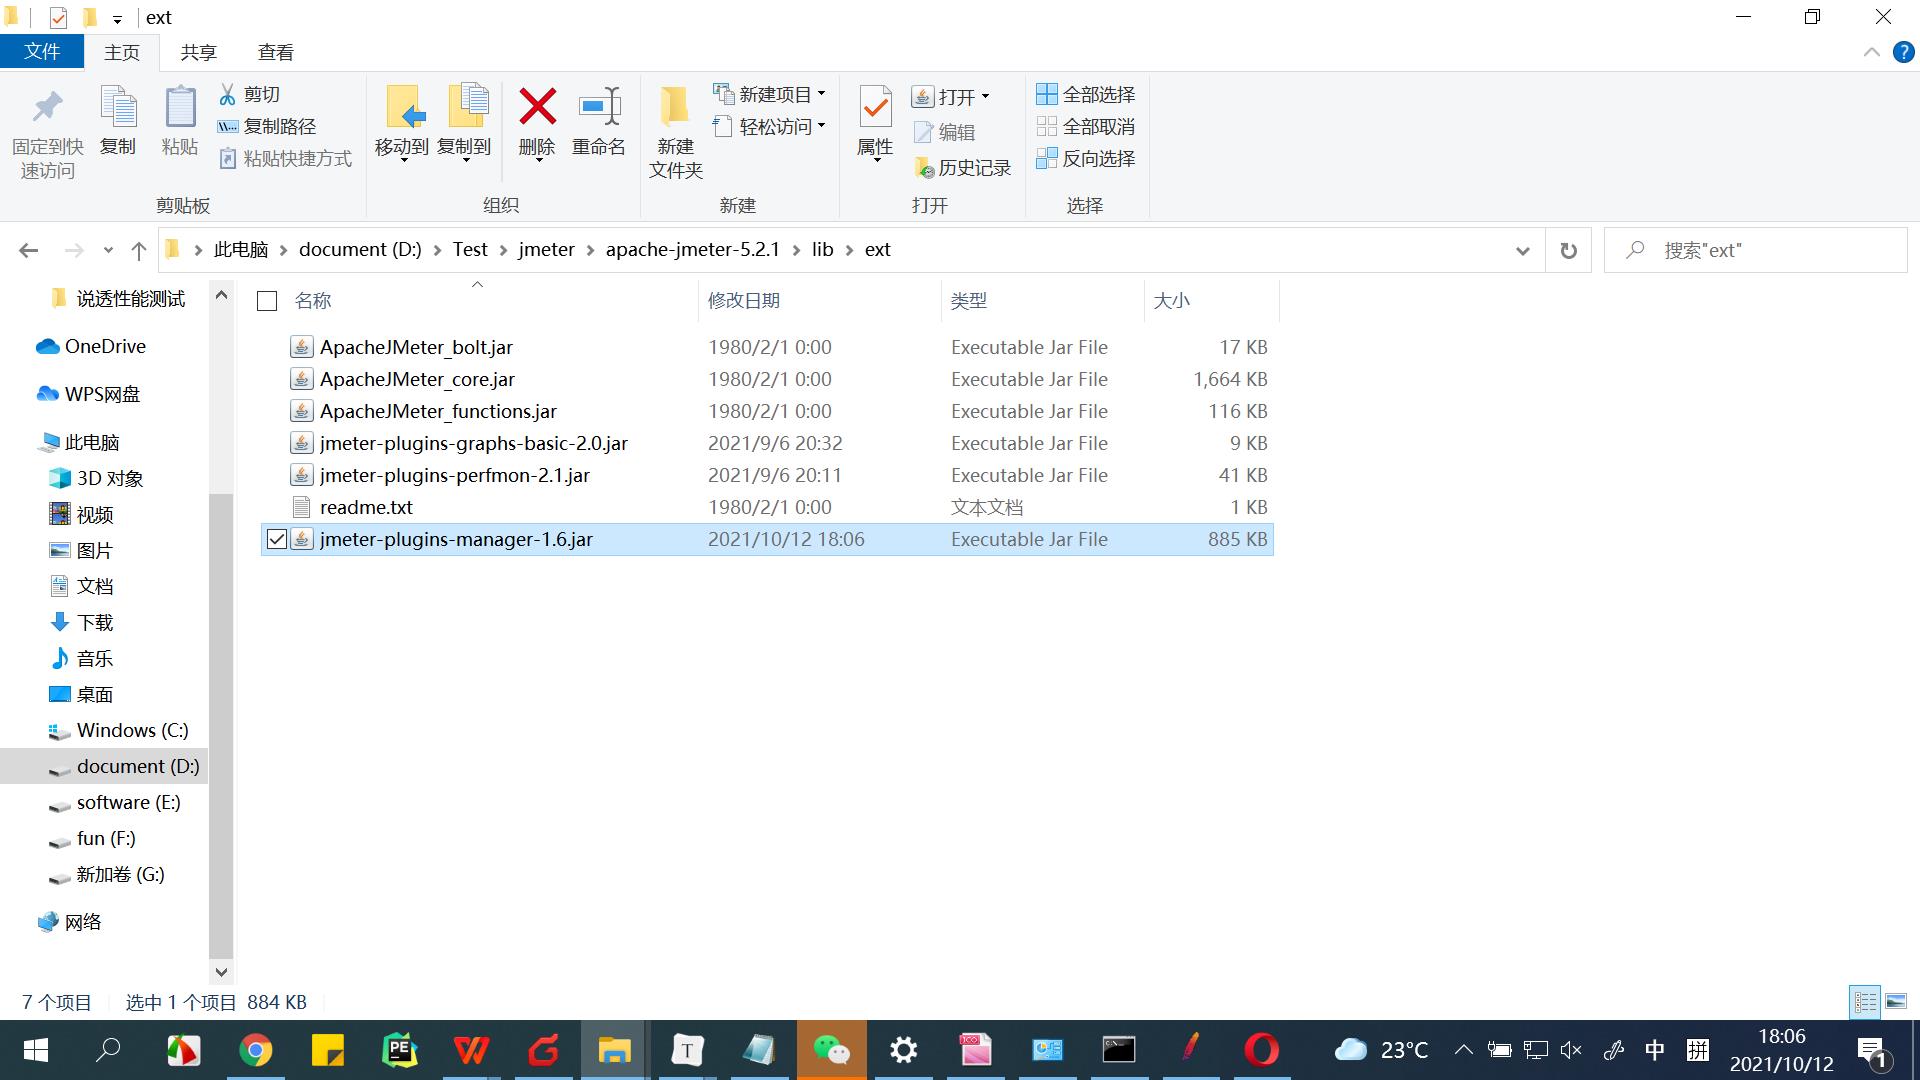The height and width of the screenshot is (1080, 1920).
Task: Toggle the select-all checkbox in header
Action: click(267, 301)
